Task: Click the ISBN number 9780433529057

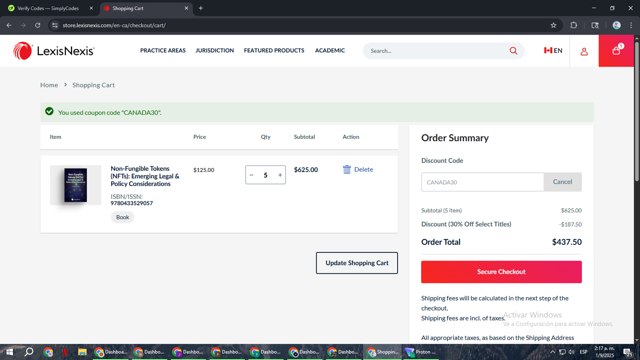Action: tap(131, 203)
